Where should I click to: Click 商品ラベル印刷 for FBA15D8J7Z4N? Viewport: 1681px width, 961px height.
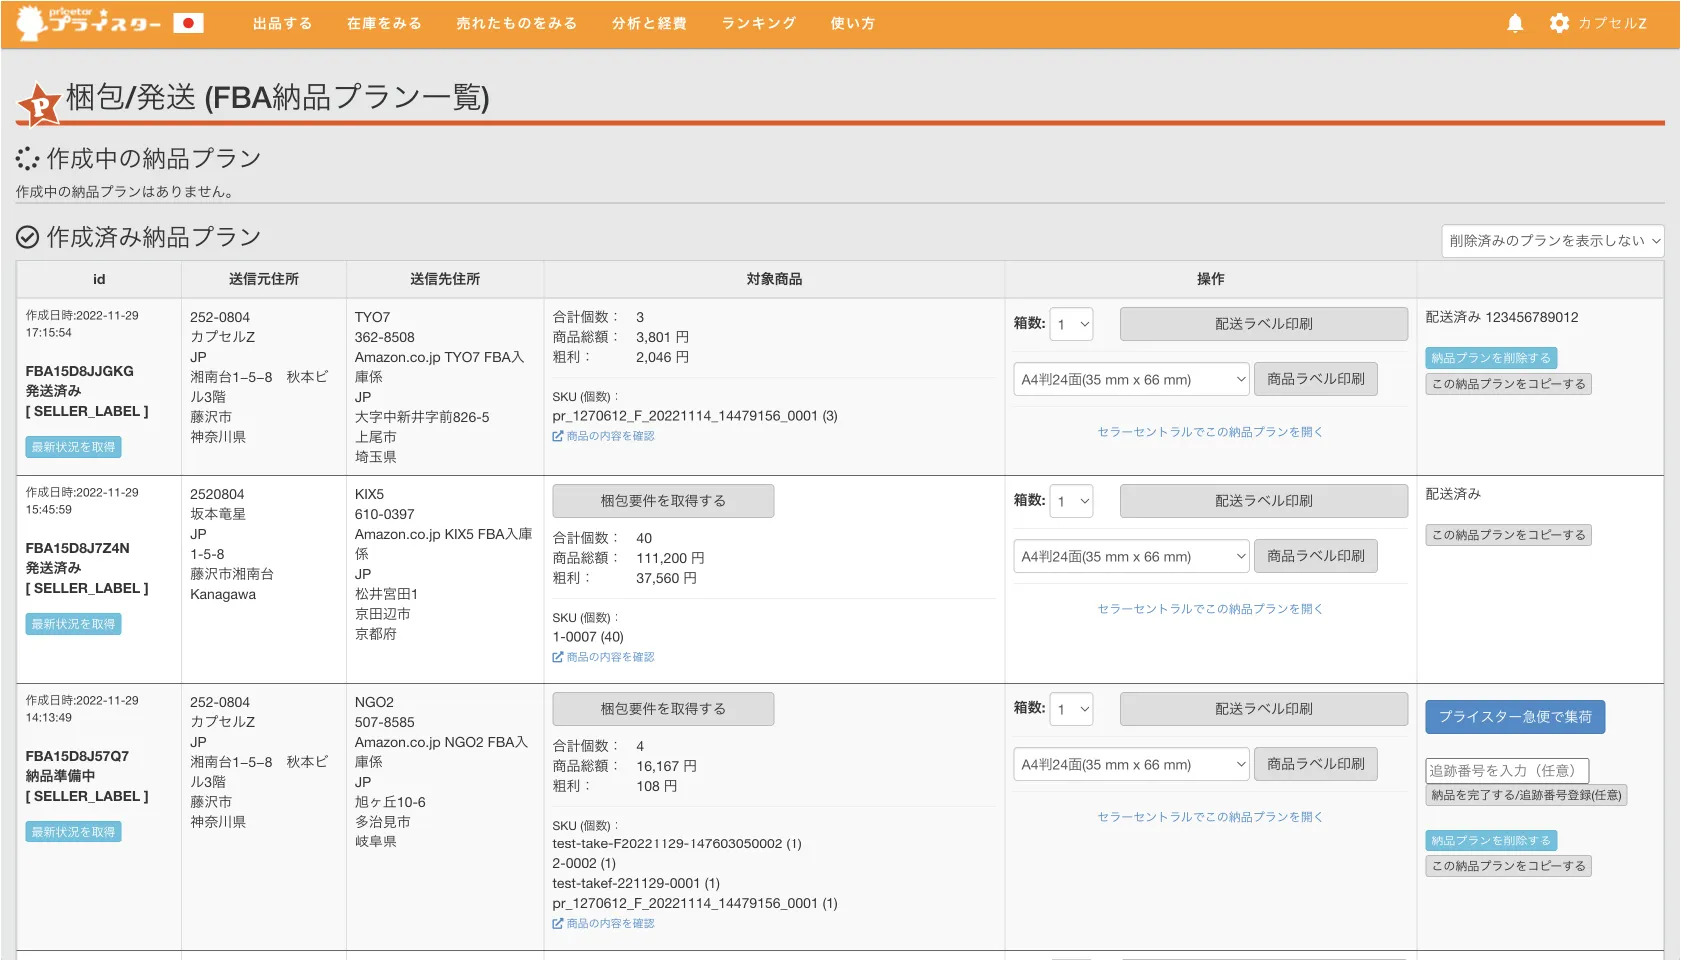(1315, 556)
